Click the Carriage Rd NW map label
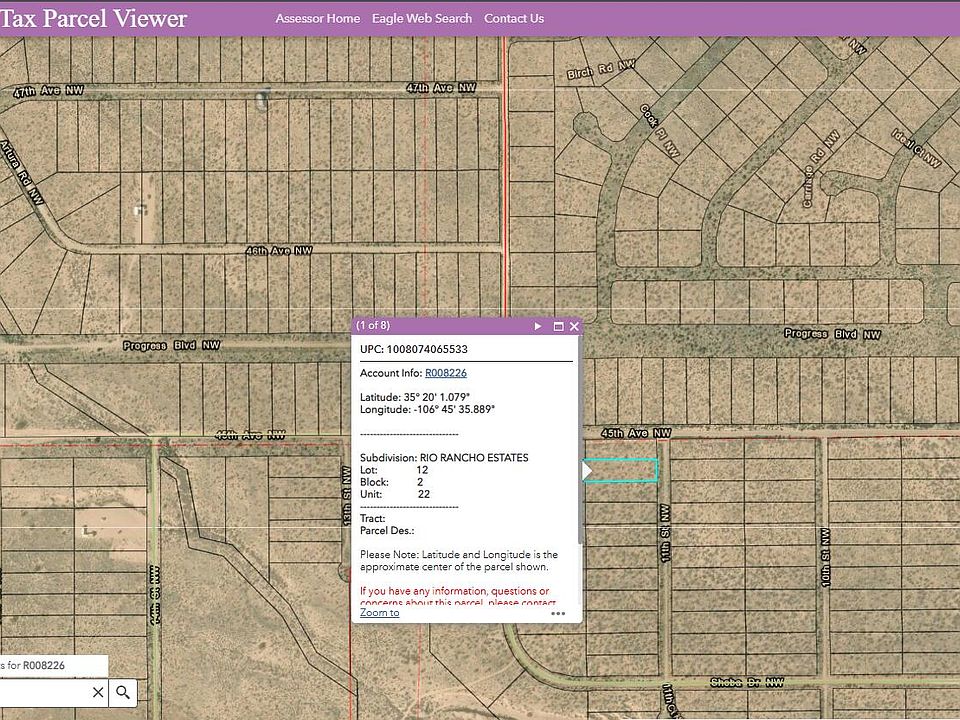The width and height of the screenshot is (960, 720). 820,168
